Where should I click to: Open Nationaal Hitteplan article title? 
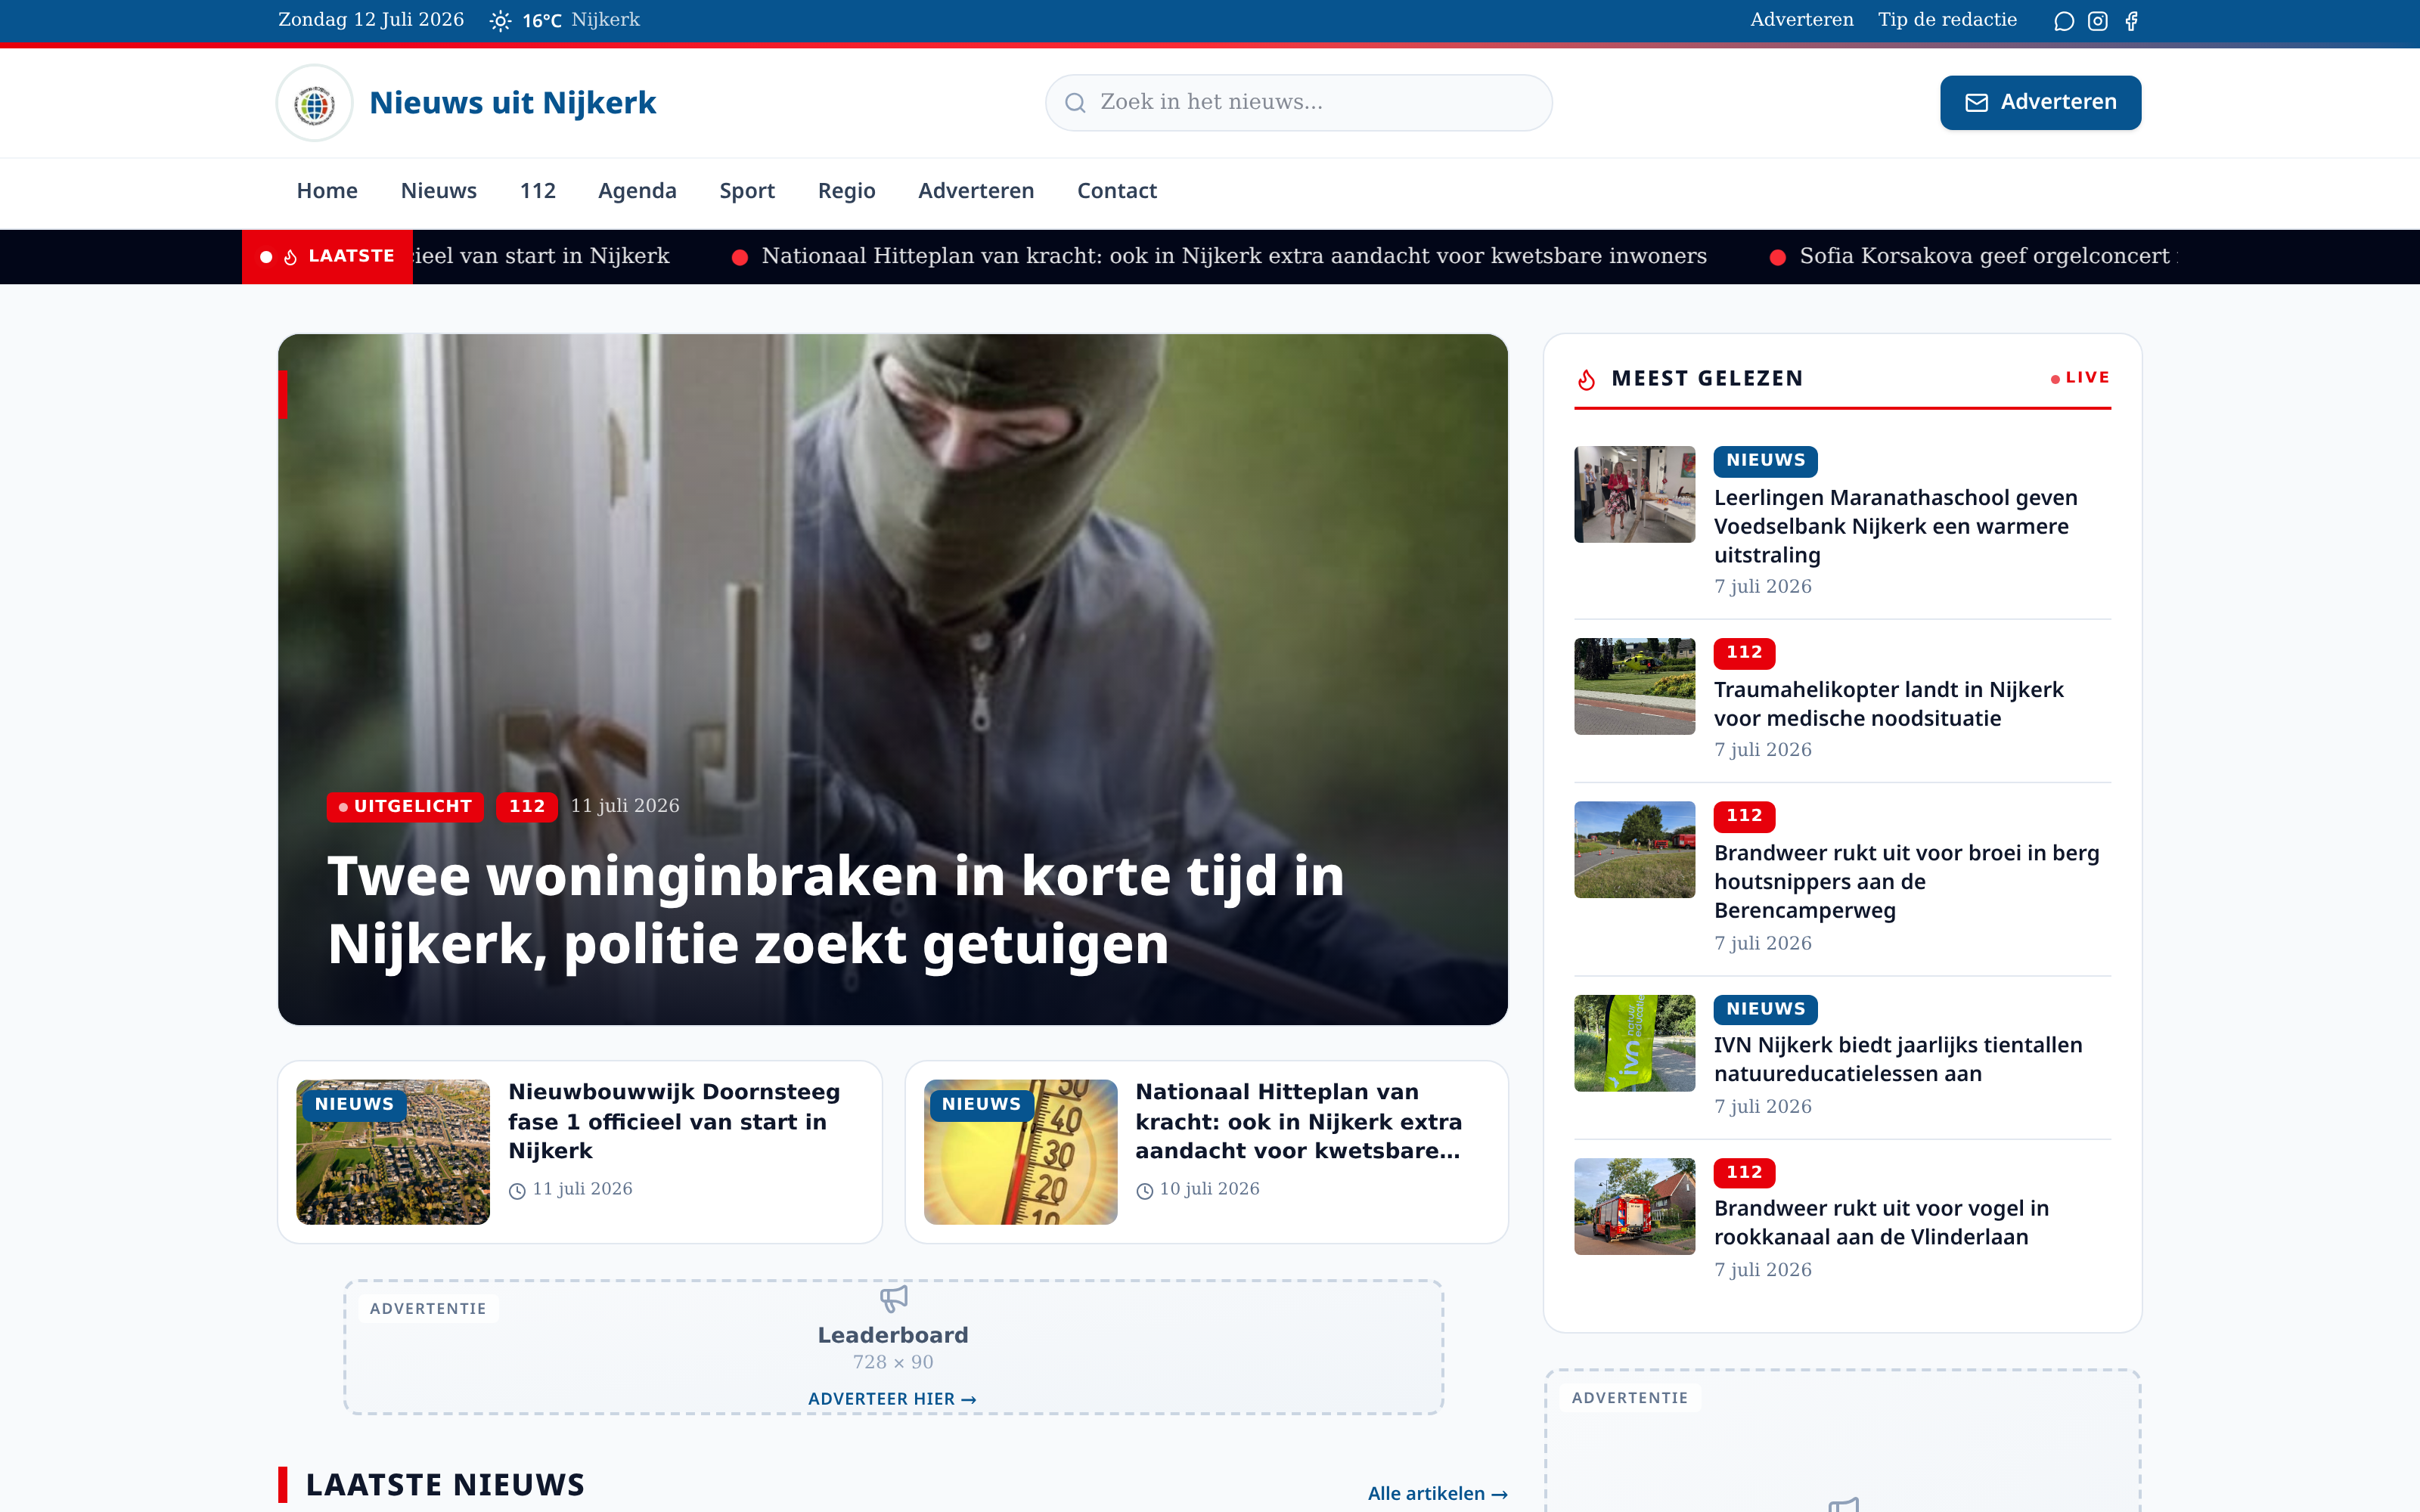pyautogui.click(x=1298, y=1121)
